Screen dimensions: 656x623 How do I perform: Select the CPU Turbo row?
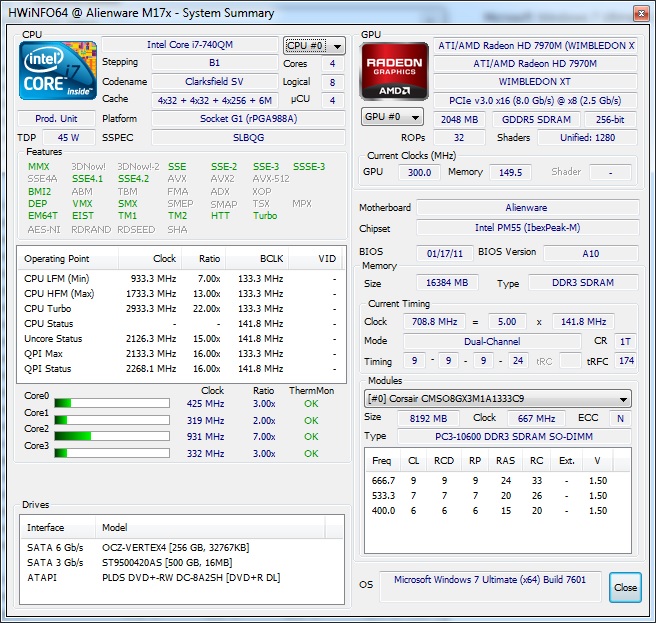(x=181, y=309)
